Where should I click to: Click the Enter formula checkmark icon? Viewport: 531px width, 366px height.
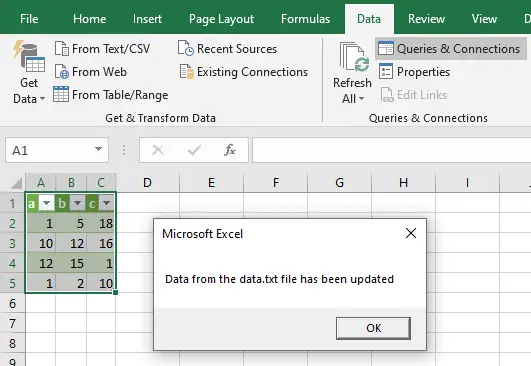coord(194,150)
